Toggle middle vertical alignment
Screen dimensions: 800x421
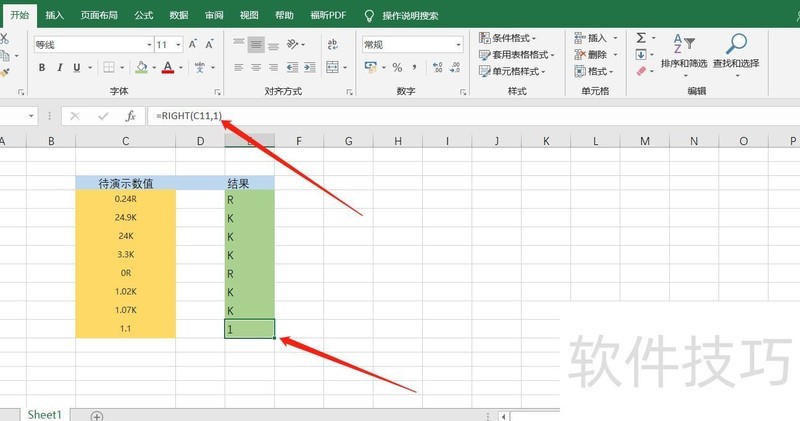click(256, 44)
